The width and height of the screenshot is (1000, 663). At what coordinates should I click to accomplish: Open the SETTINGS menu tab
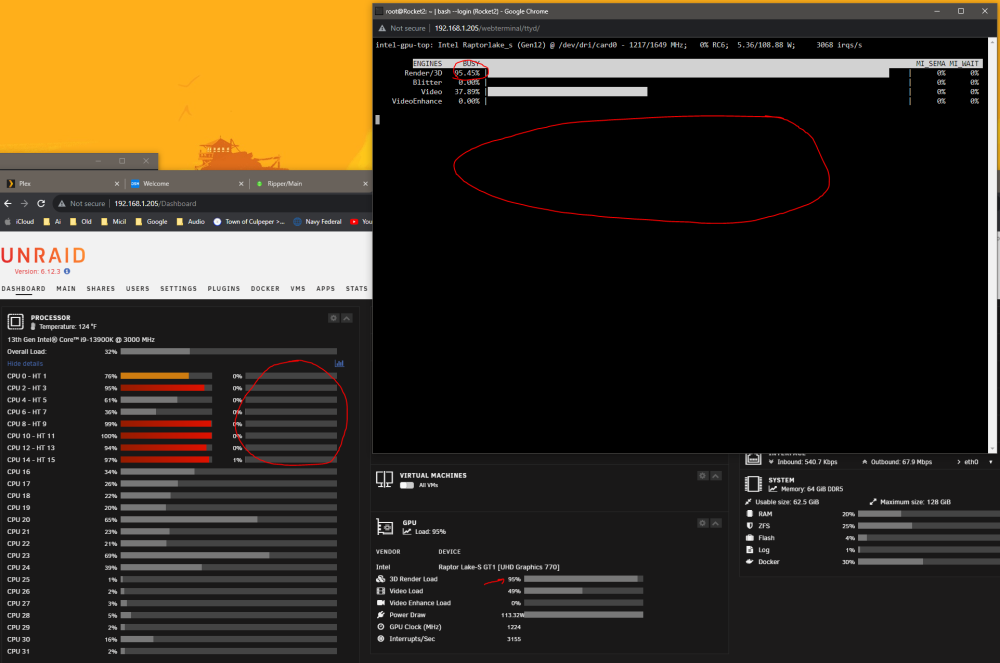[179, 289]
